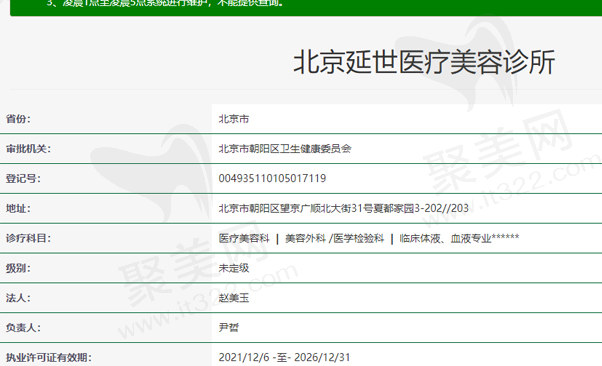Click the 诊疗科目 label
This screenshot has height=366, width=602.
click(28, 238)
